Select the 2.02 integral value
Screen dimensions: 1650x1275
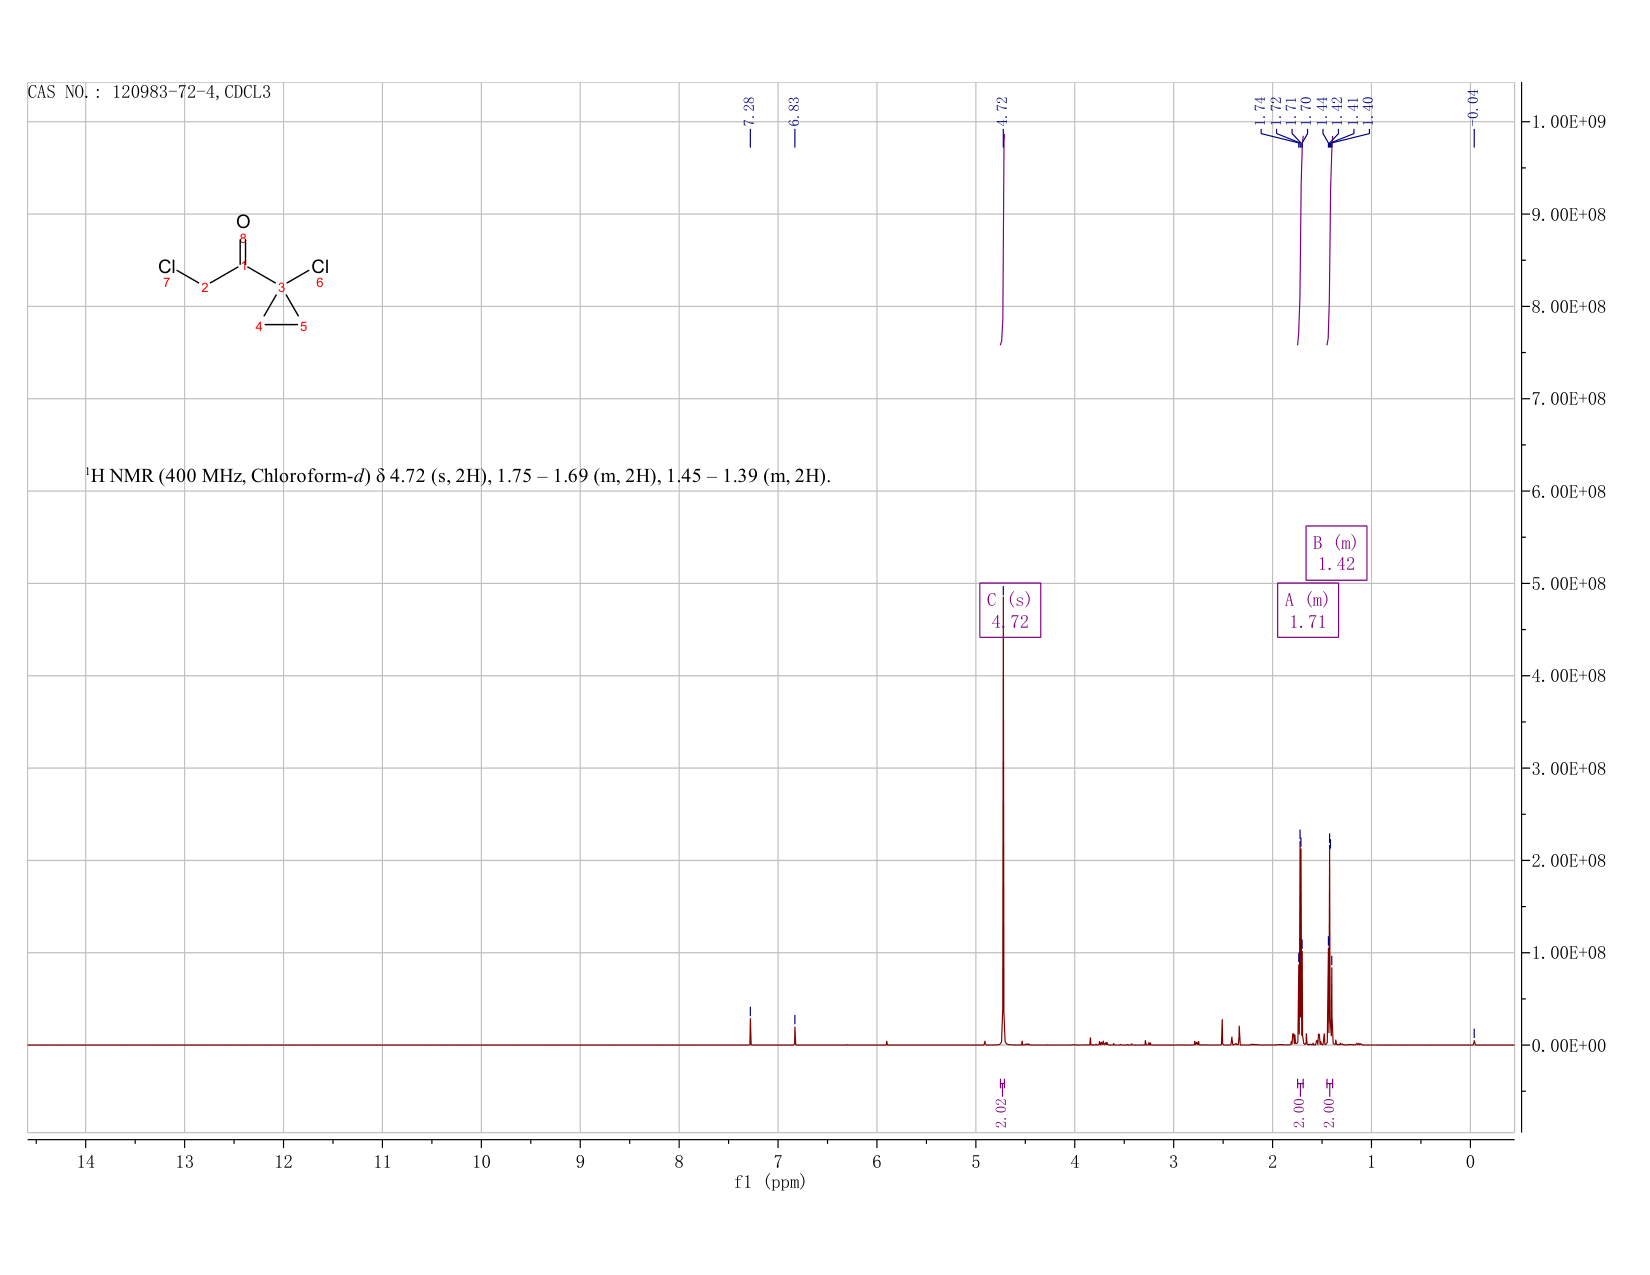coord(1002,1112)
